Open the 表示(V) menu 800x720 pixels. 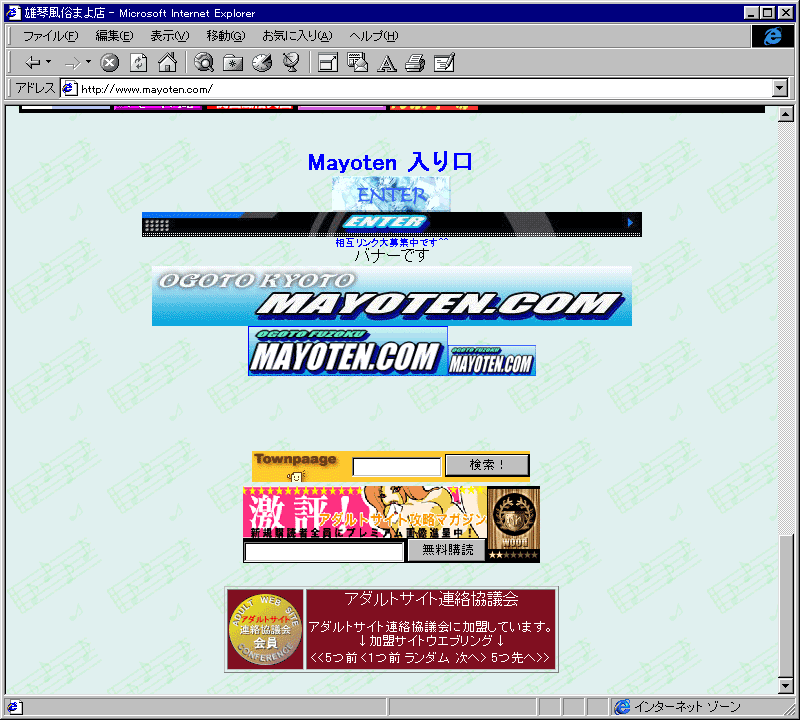(169, 36)
